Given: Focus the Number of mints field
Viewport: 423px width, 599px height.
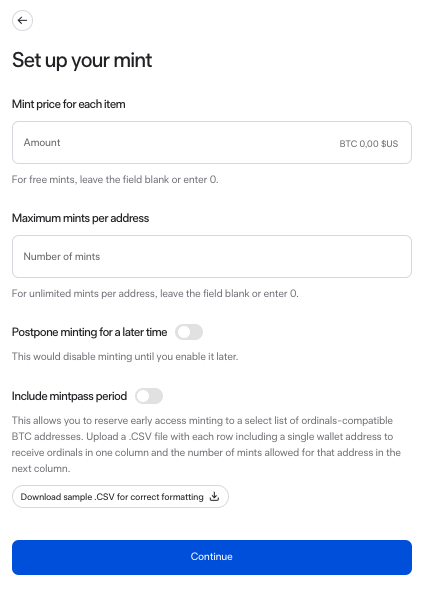Looking at the screenshot, I should point(212,256).
